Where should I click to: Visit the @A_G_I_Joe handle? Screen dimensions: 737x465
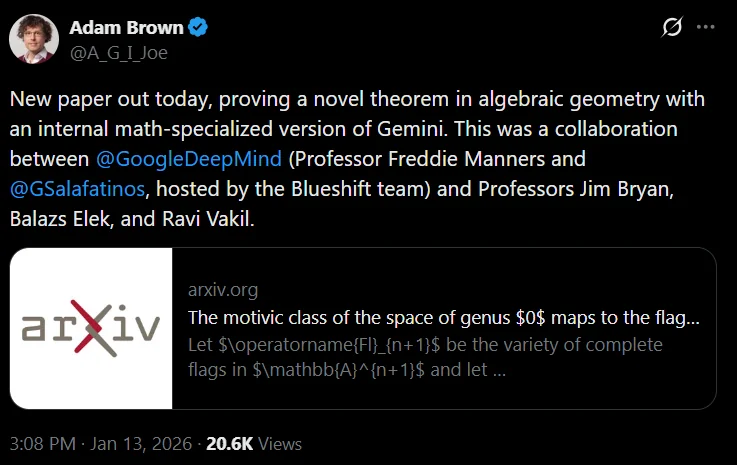coord(118,53)
